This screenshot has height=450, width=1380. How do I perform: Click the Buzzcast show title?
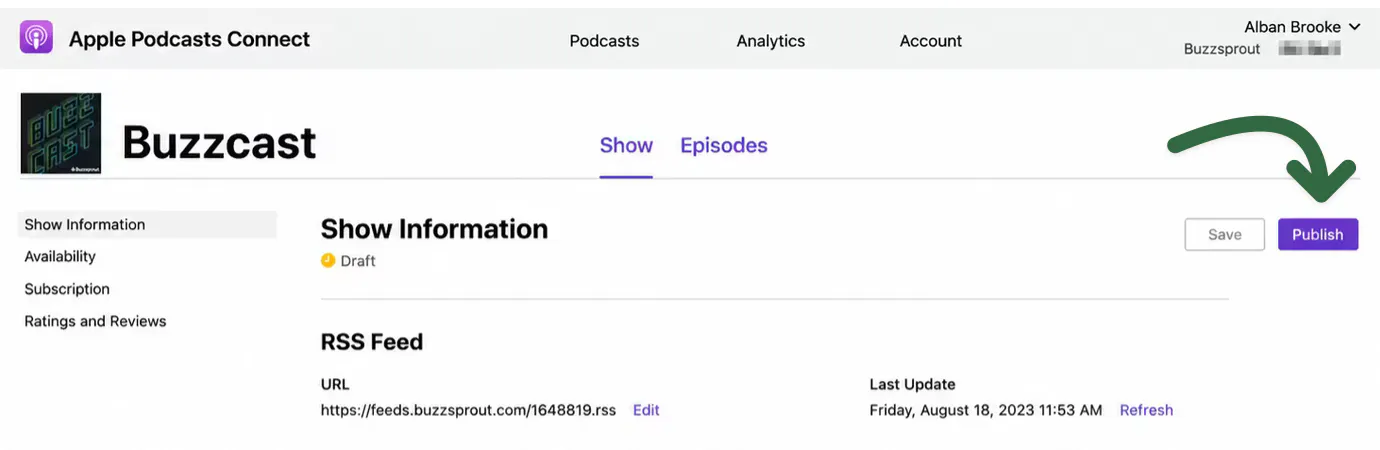(x=219, y=143)
